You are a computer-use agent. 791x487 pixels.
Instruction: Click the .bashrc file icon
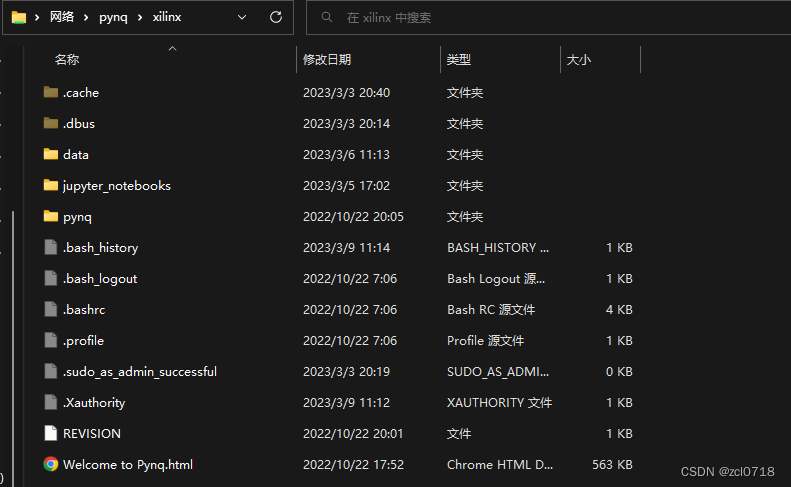50,309
